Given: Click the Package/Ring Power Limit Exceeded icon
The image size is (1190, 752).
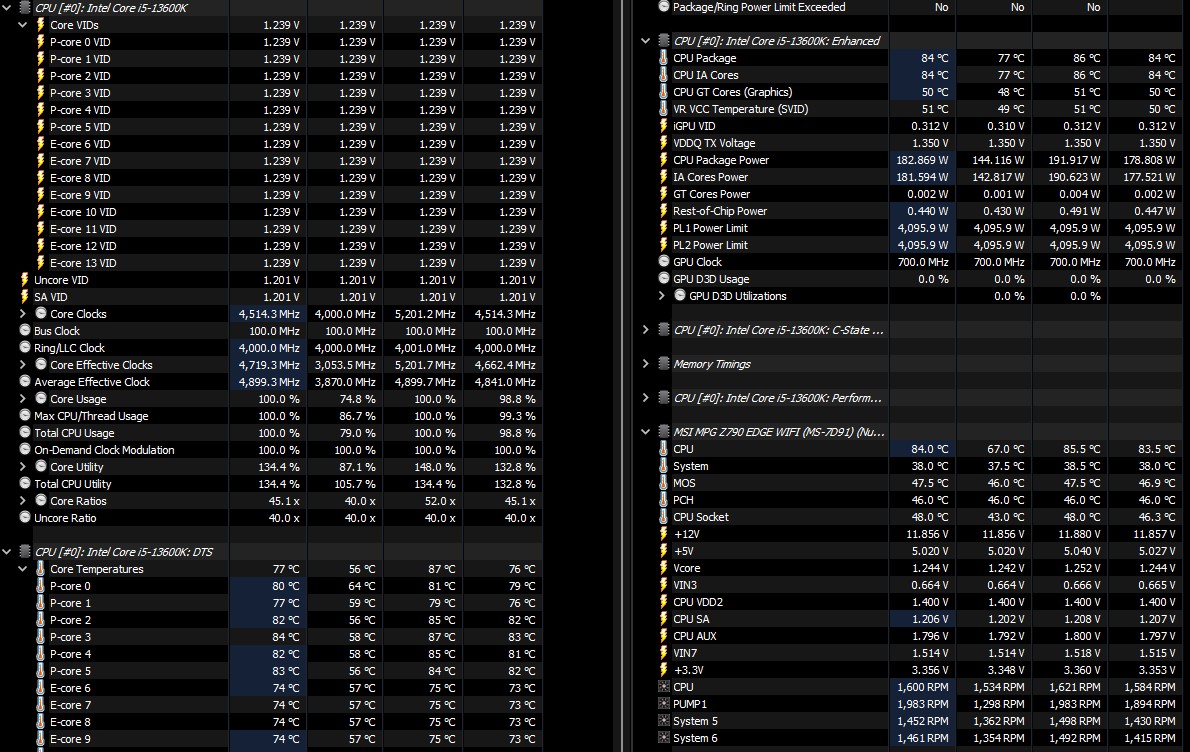Looking at the screenshot, I should (x=664, y=7).
